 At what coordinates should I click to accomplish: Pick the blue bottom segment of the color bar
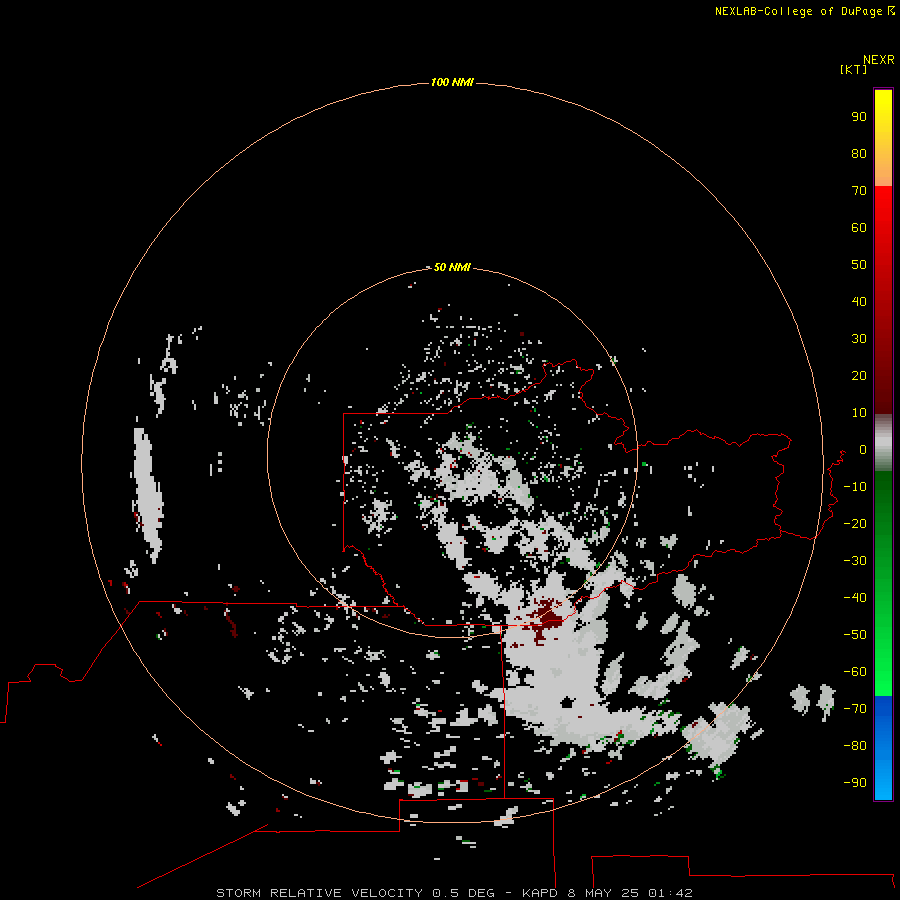883,747
